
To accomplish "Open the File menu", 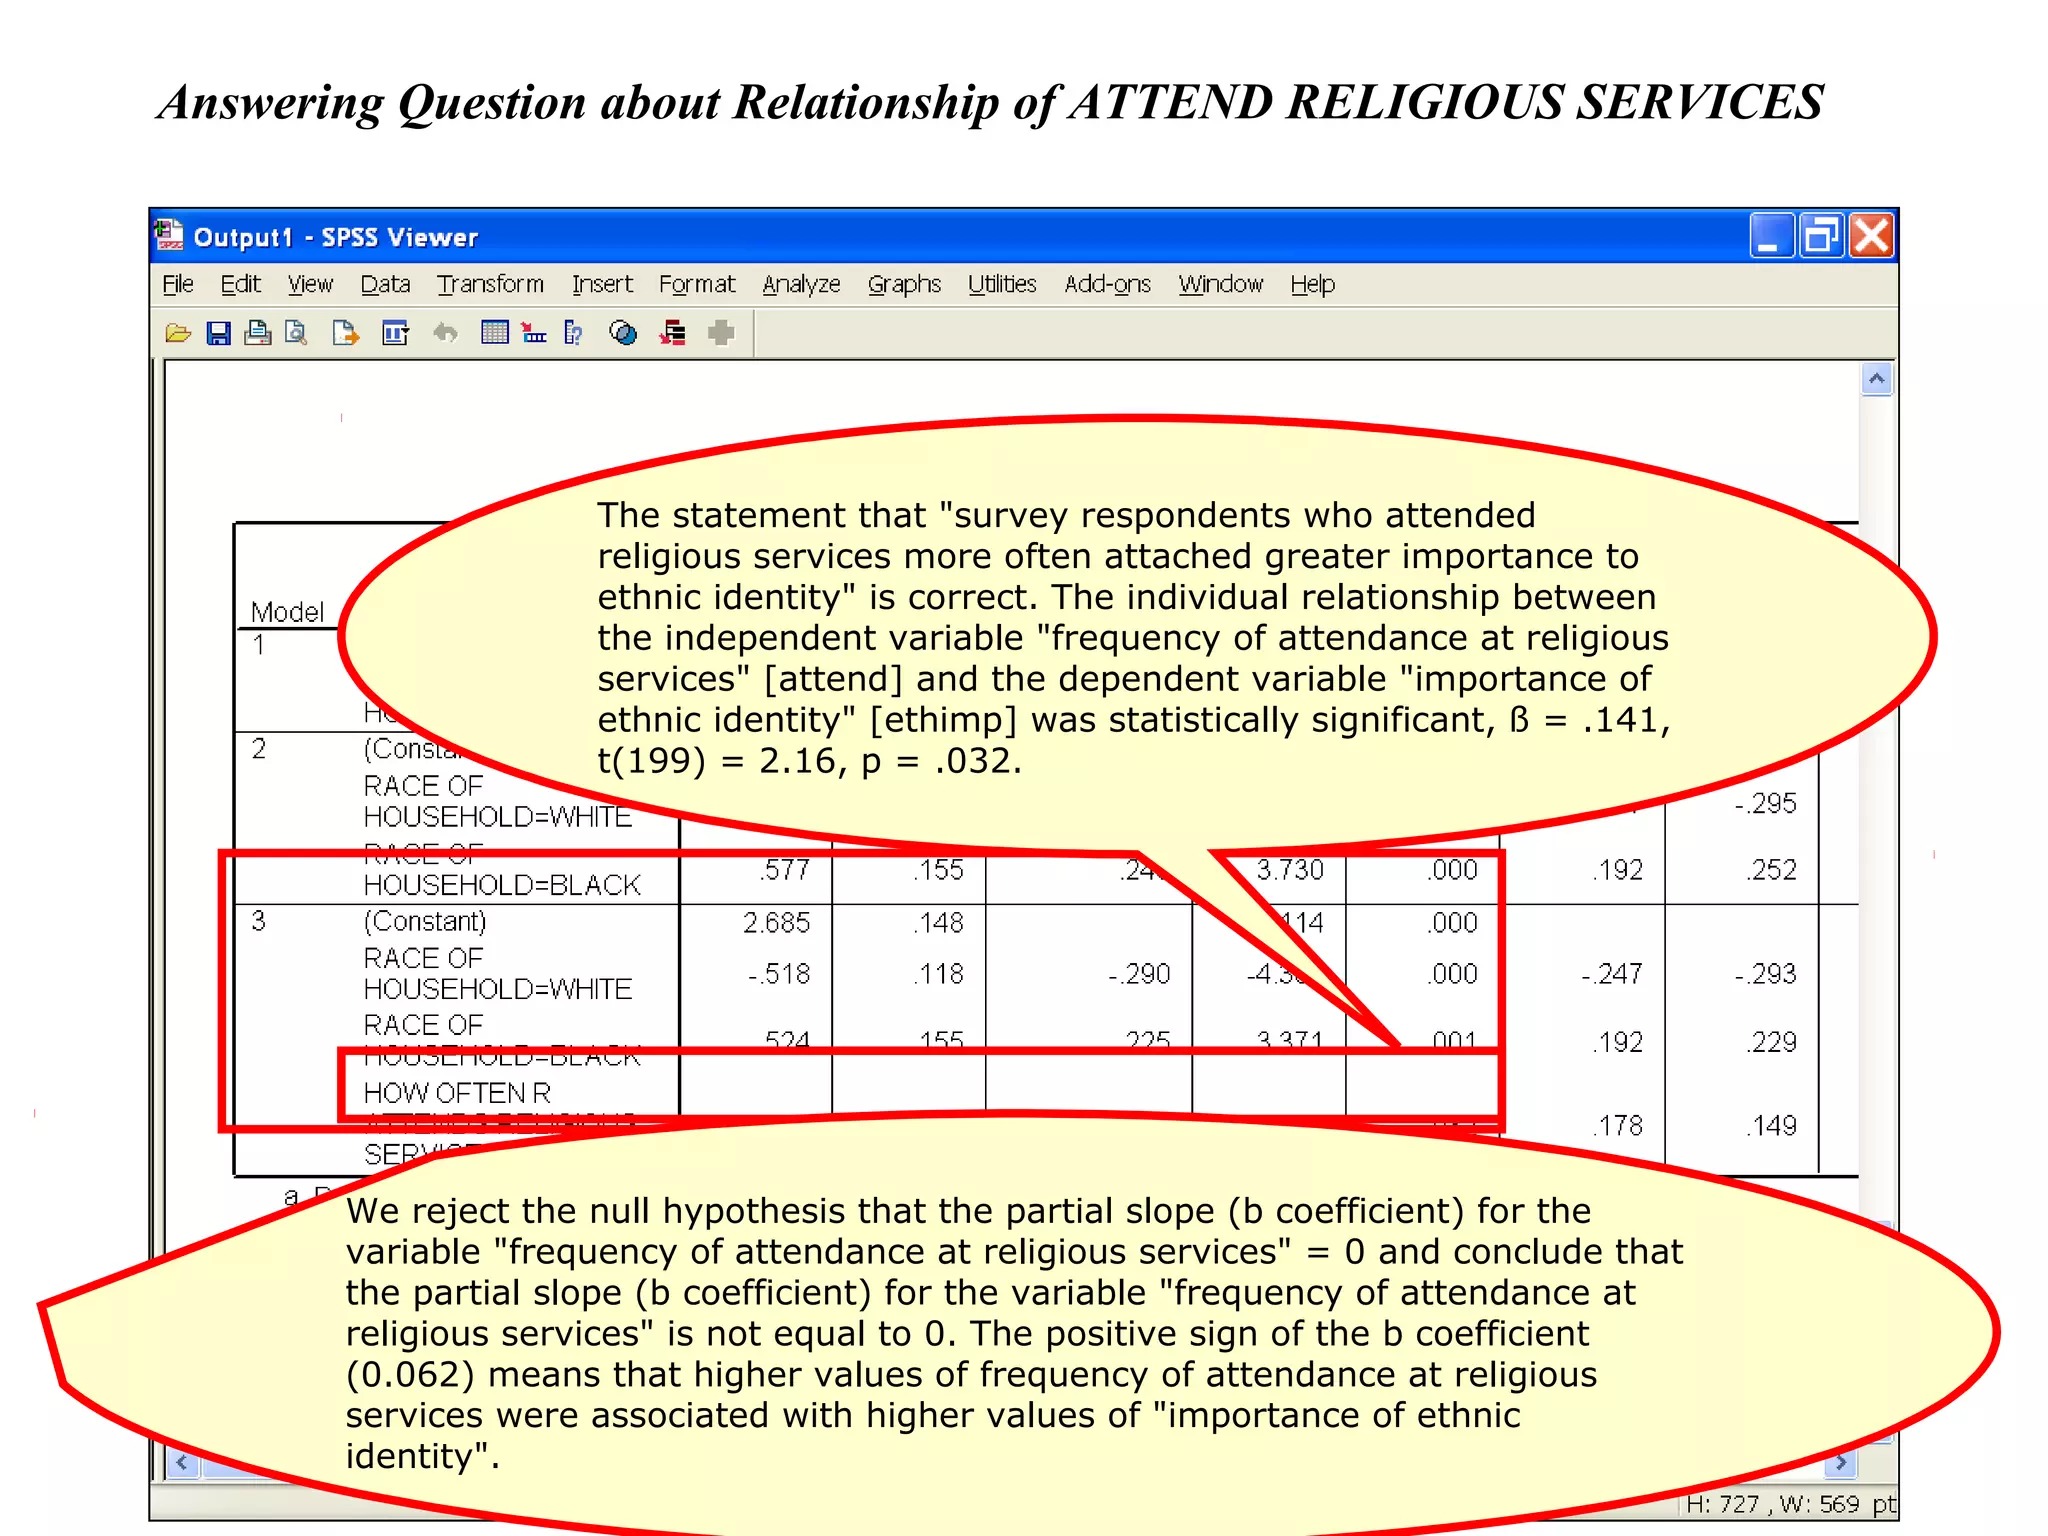I will click(178, 284).
